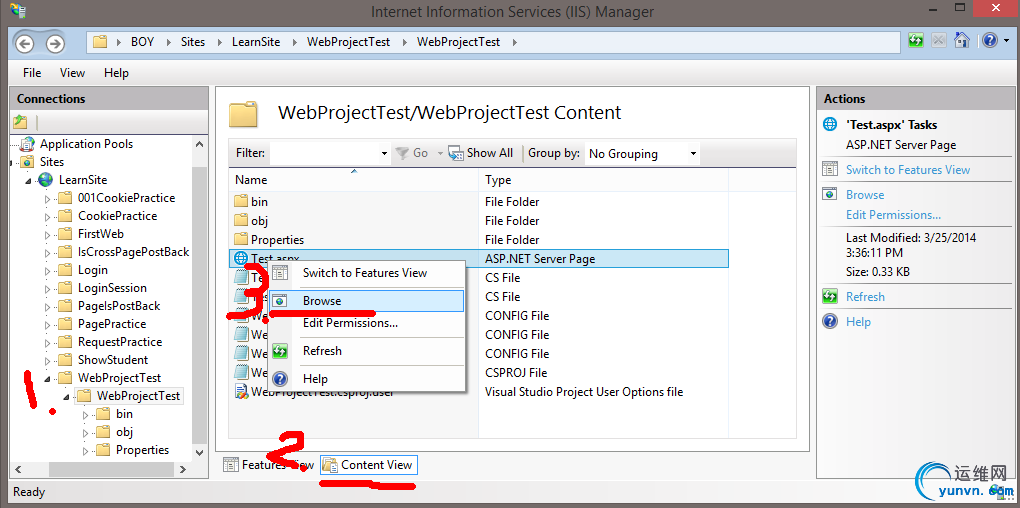Collapse the LearnSite tree node
Screen dimensions: 1020x508
(x=28, y=180)
